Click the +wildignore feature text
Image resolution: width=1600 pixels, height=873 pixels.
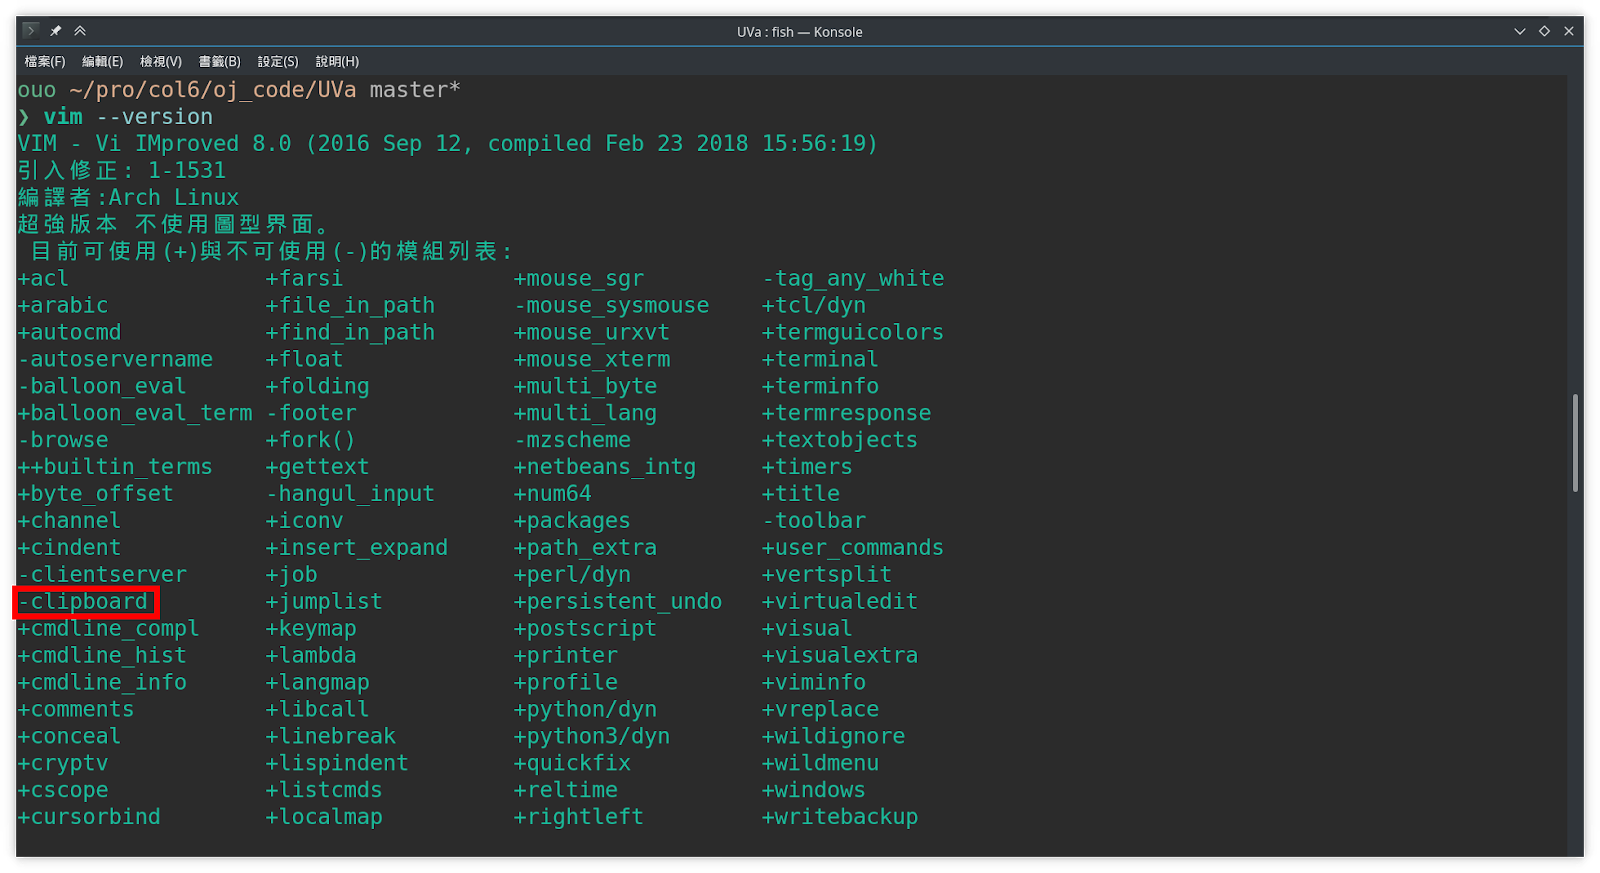point(834,737)
